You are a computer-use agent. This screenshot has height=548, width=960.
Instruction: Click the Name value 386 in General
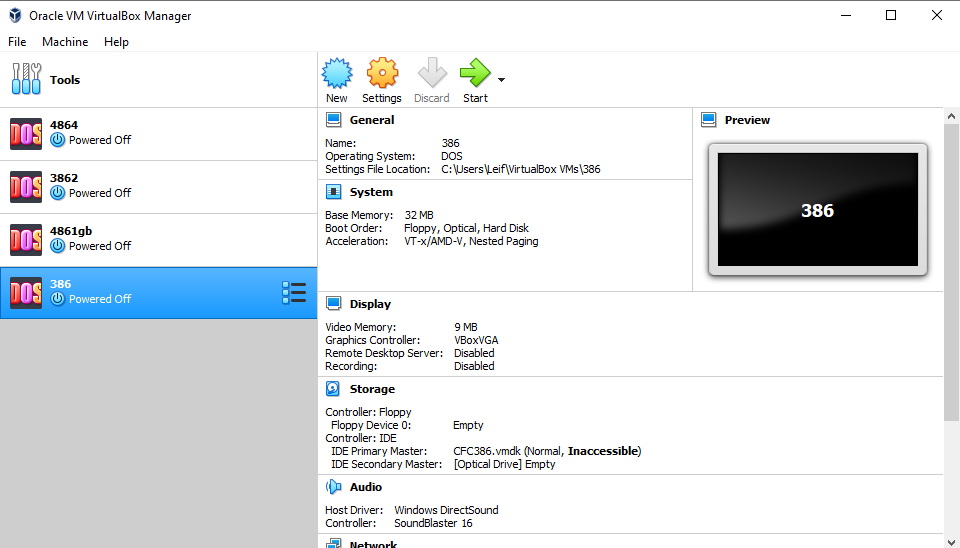450,143
